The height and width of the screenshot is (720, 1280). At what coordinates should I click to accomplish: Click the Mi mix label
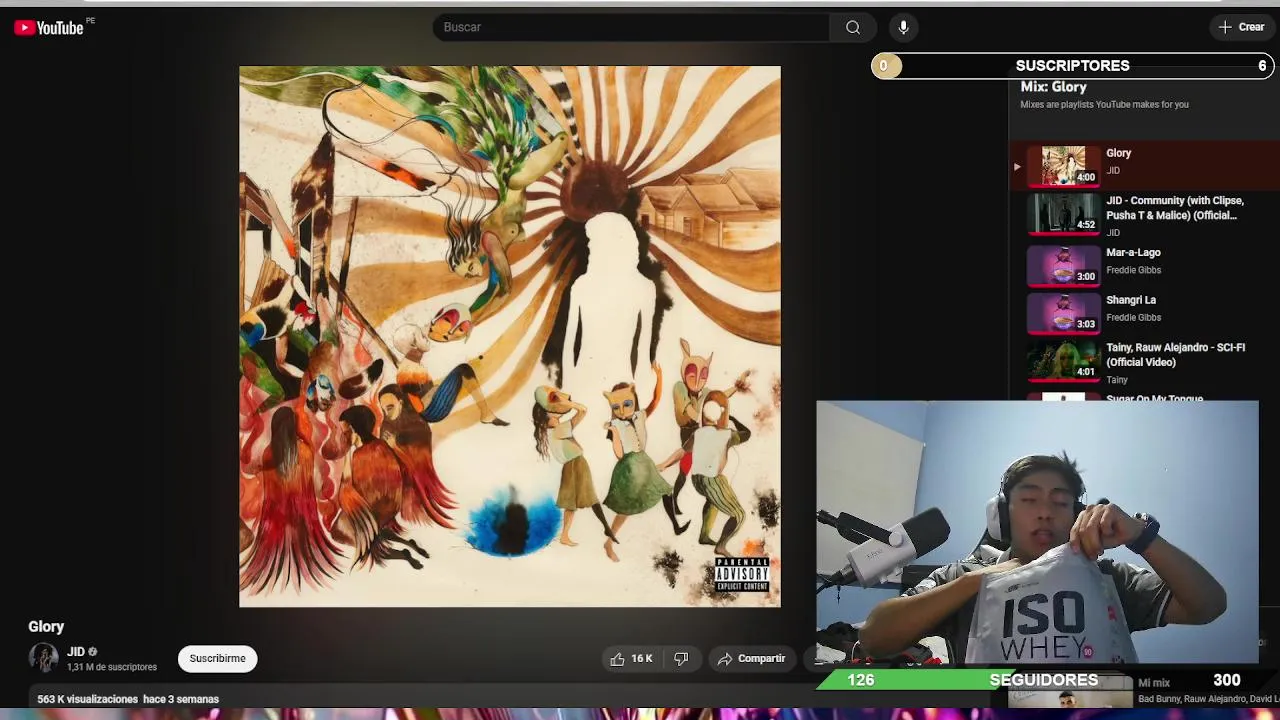pyautogui.click(x=1154, y=683)
